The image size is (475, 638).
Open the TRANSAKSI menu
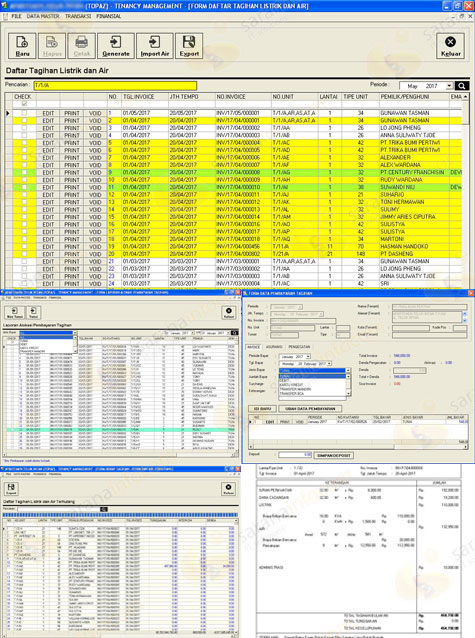(x=78, y=16)
